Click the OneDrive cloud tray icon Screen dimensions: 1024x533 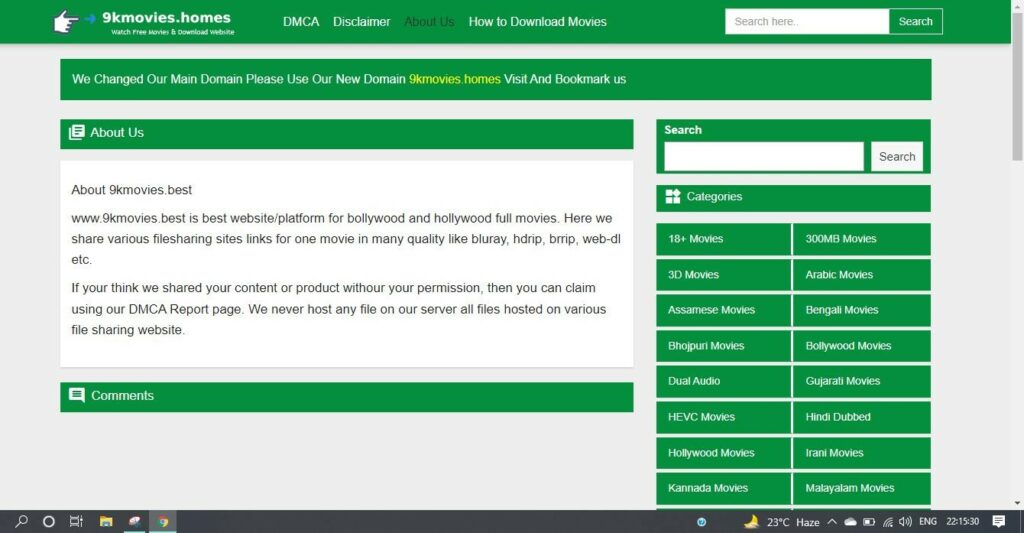click(850, 521)
